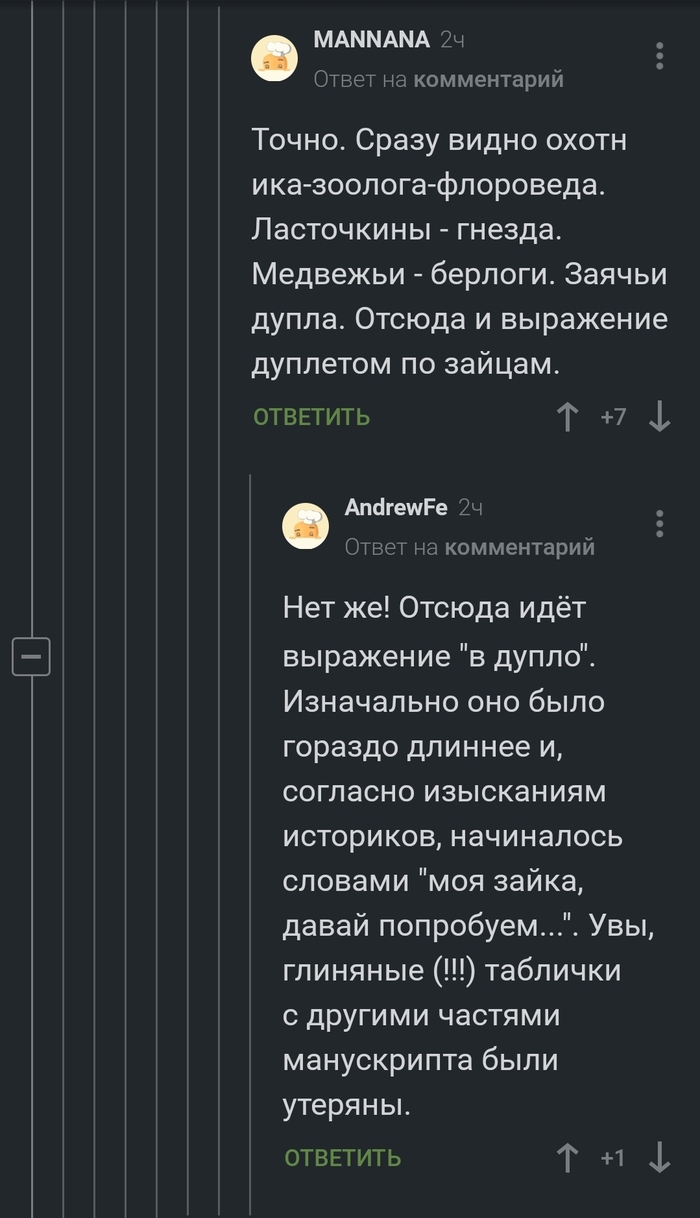The height and width of the screenshot is (1218, 700).
Task: Click the 2ч timestamp beside AndrewFe
Action: [x=470, y=508]
